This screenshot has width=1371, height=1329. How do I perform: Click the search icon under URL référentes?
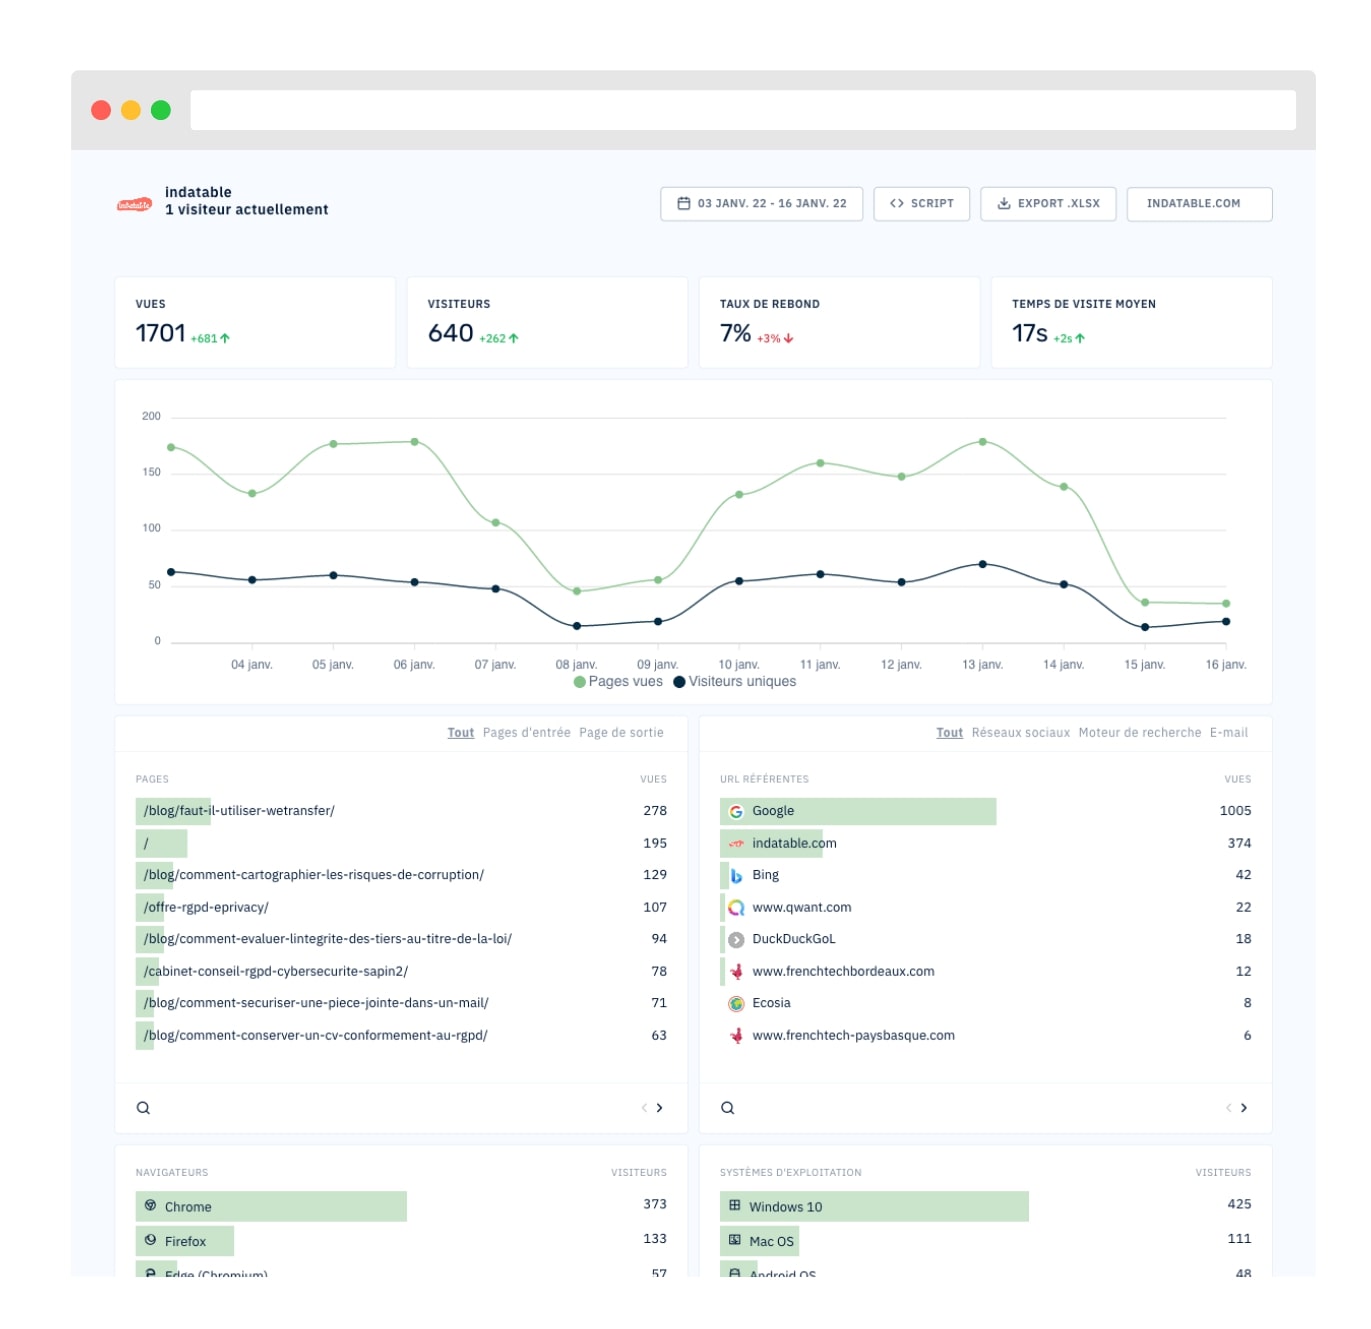727,1108
